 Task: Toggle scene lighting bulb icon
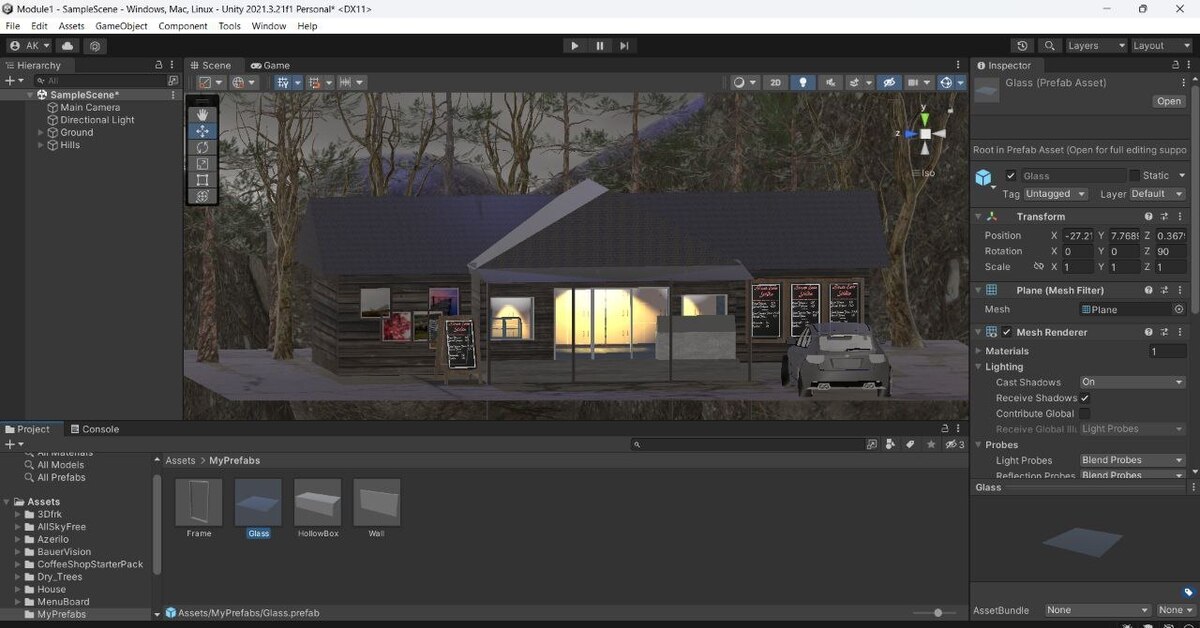[802, 83]
